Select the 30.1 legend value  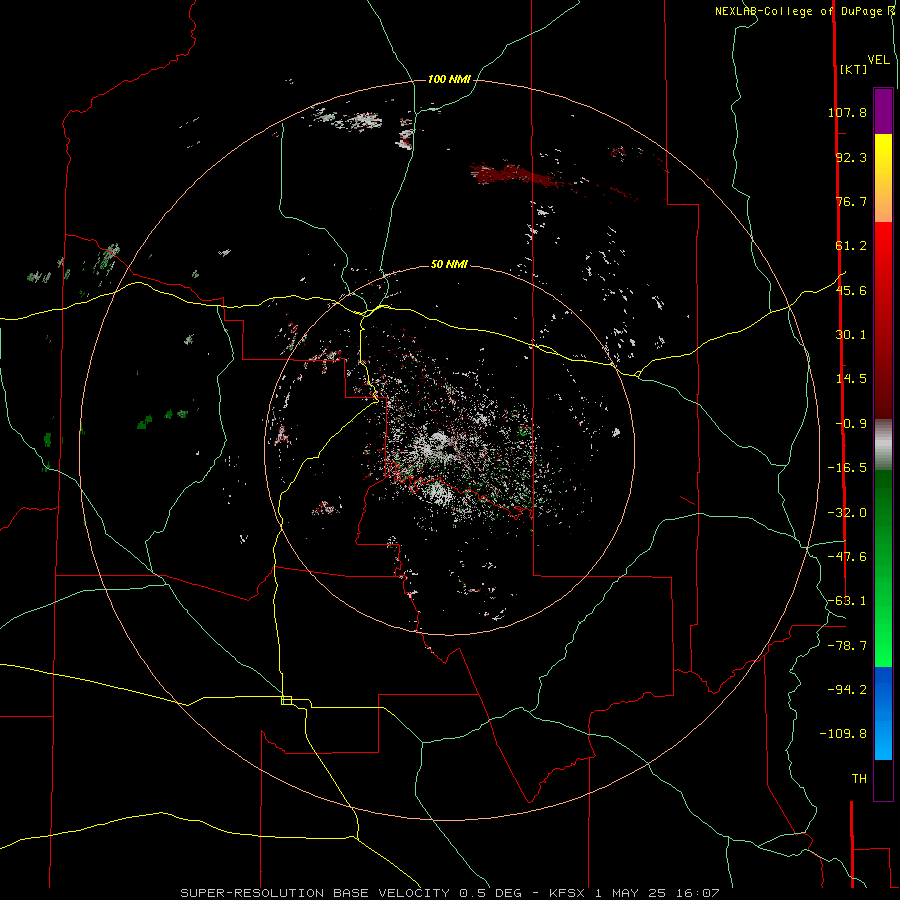pos(851,335)
